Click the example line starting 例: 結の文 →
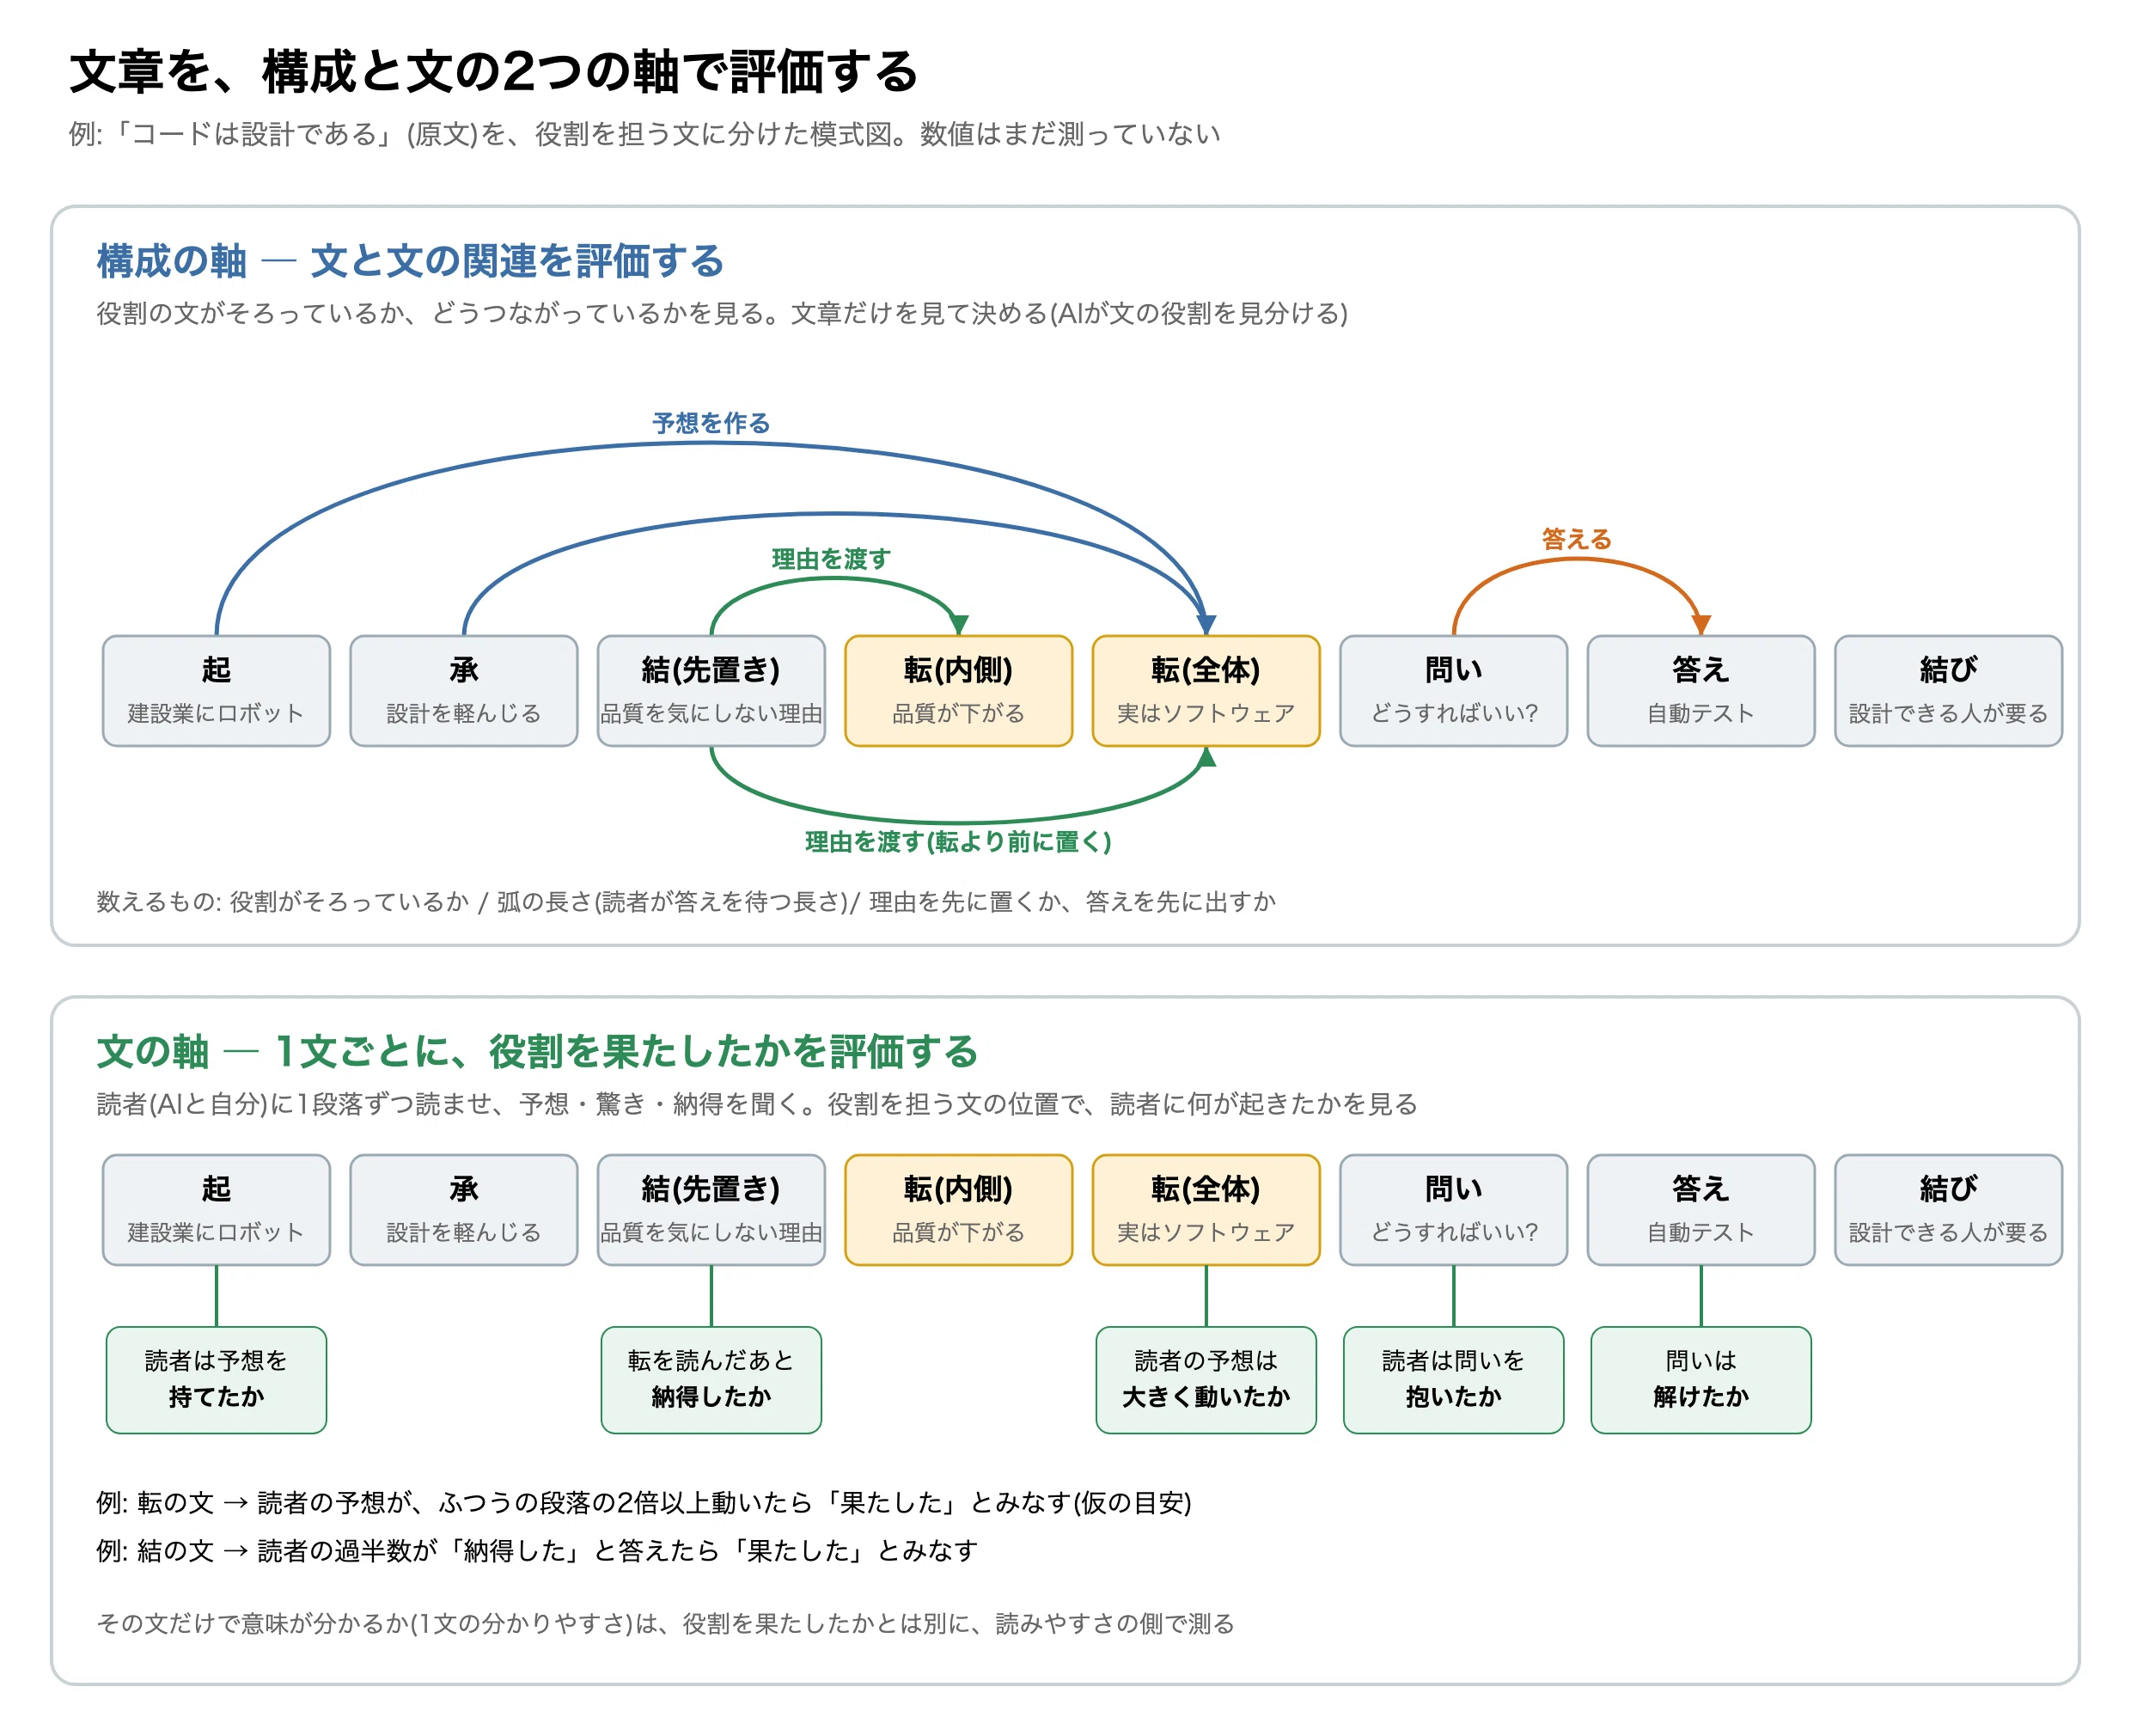Image resolution: width=2131 pixels, height=1736 pixels. coord(537,1550)
